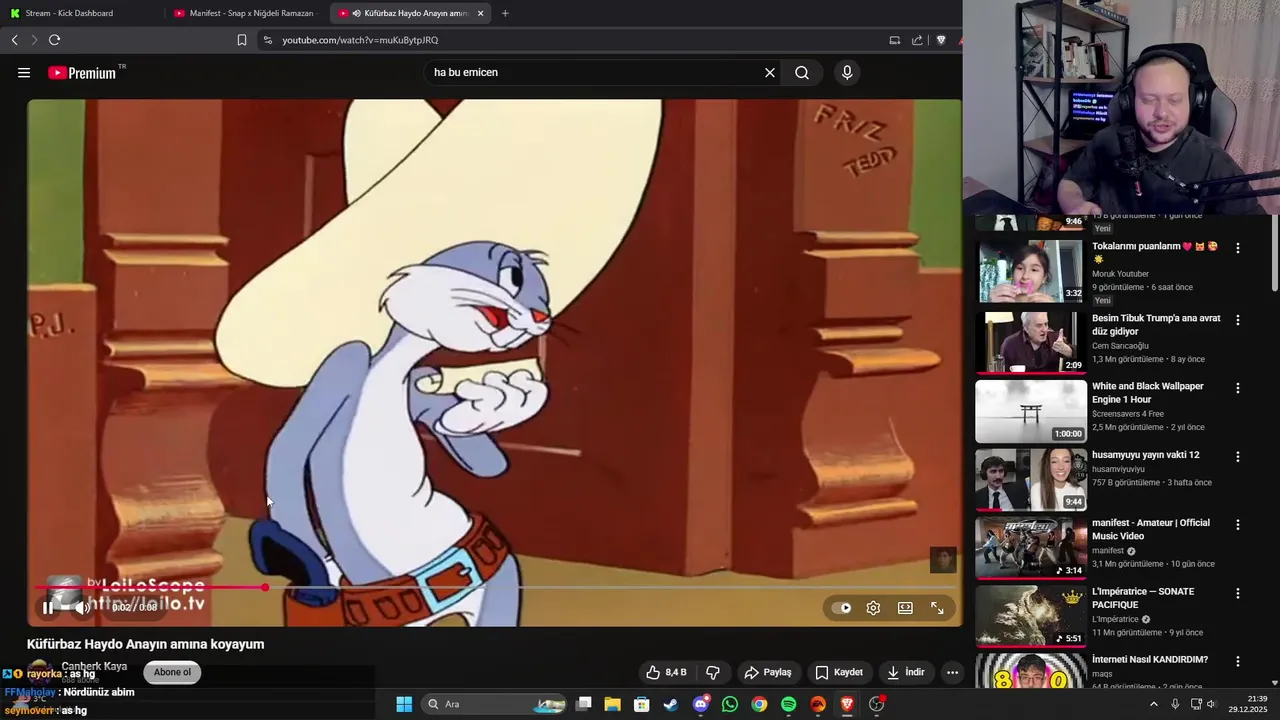
Task: Open Spotify from the taskbar
Action: coord(789,704)
